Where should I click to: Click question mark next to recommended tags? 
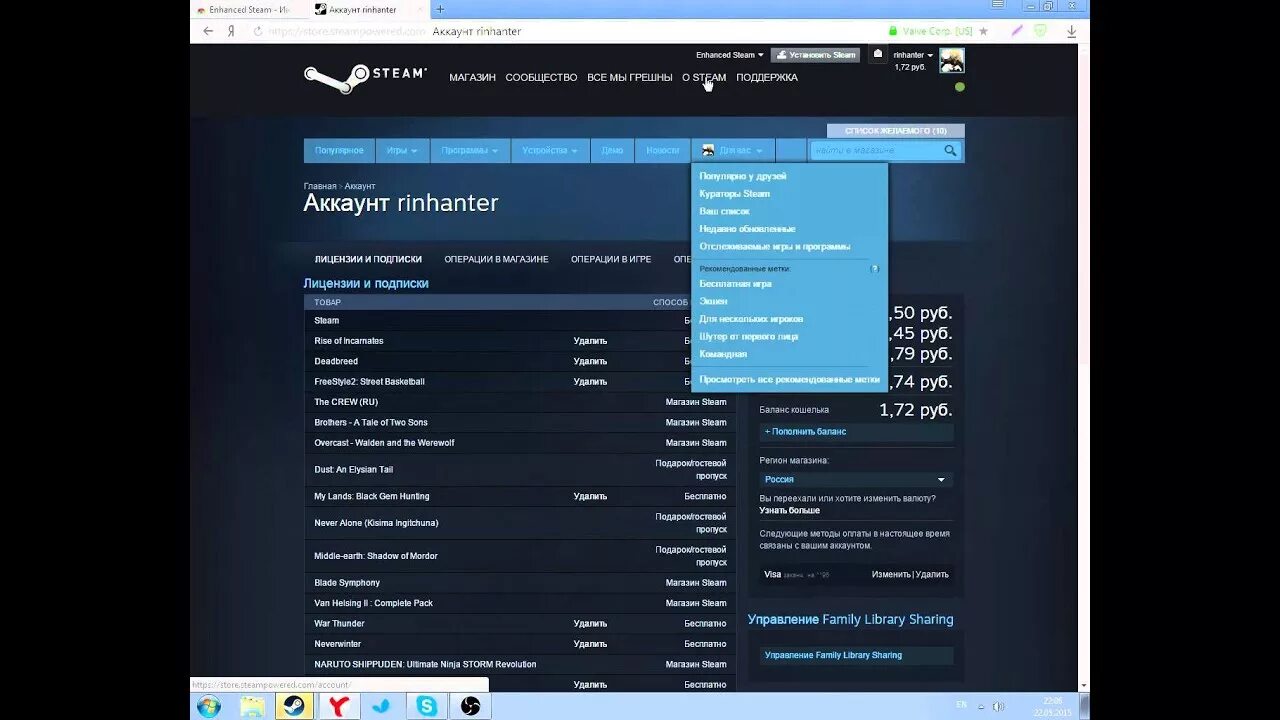pos(875,269)
